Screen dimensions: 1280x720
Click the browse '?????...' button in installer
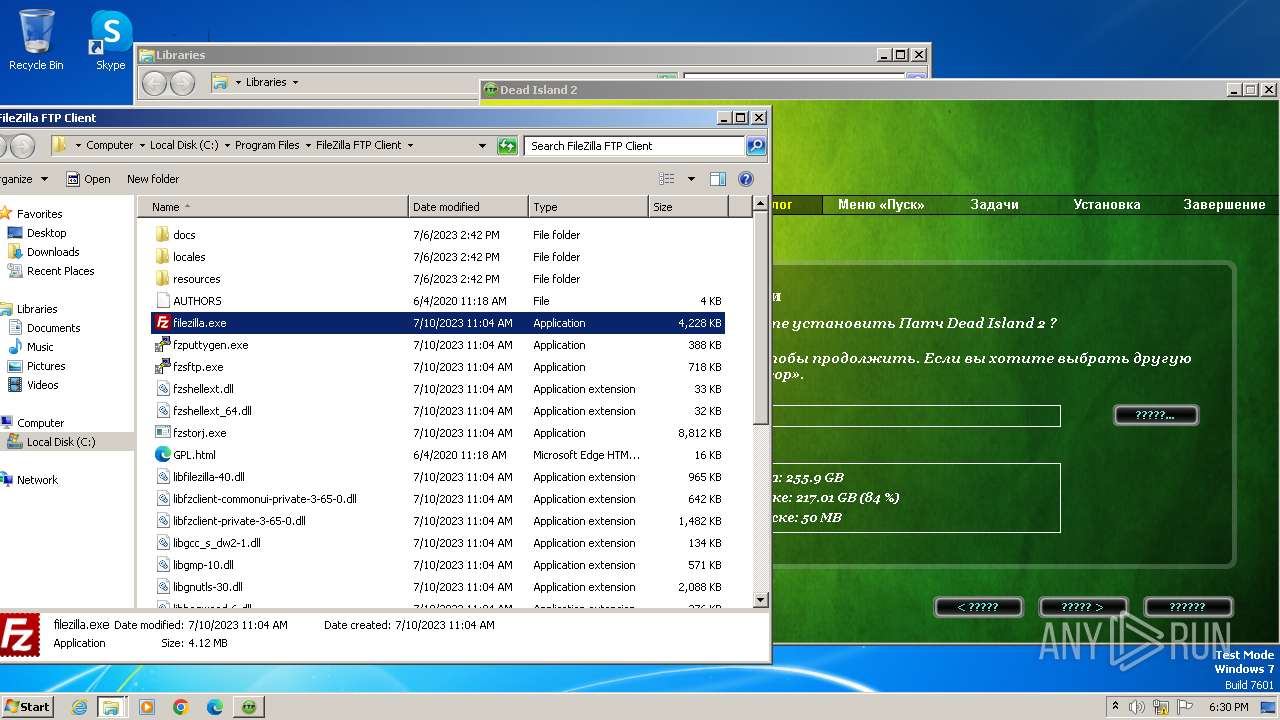click(x=1155, y=415)
